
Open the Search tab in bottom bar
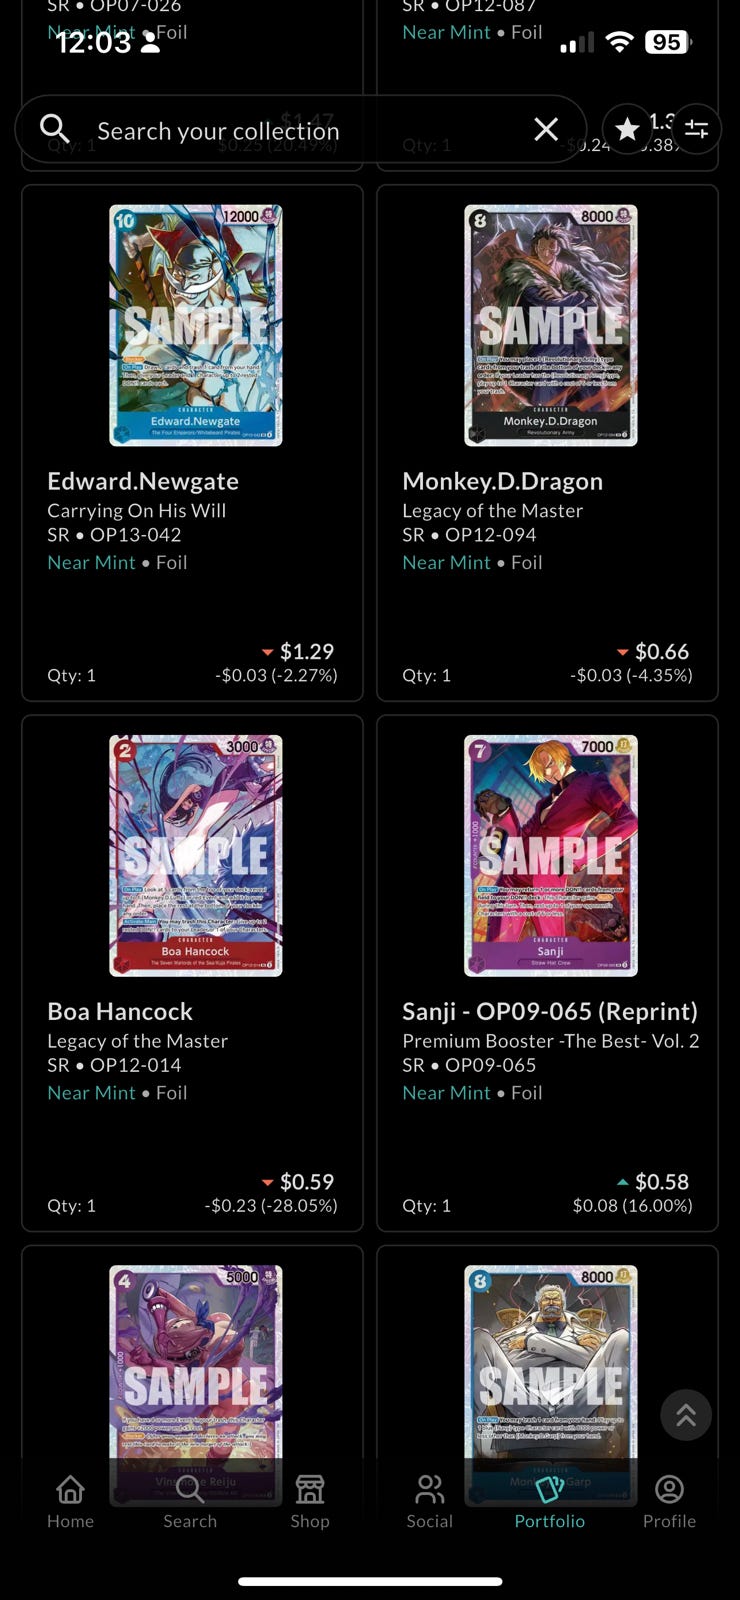tap(190, 1502)
